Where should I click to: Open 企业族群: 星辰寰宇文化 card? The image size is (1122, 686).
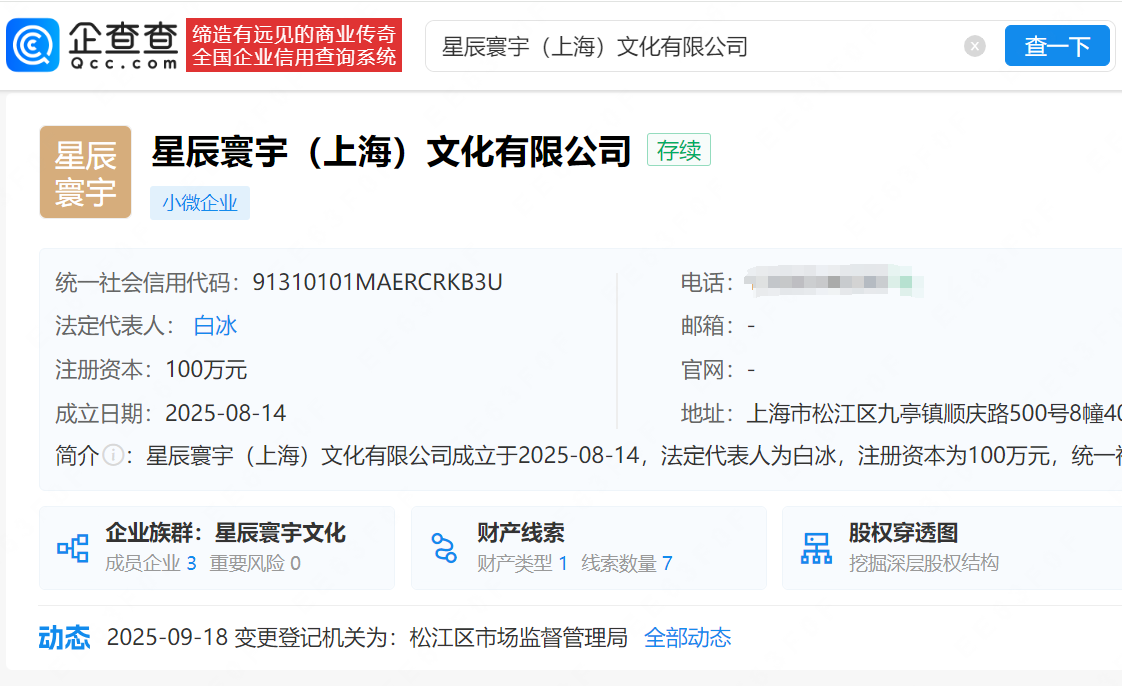point(225,533)
